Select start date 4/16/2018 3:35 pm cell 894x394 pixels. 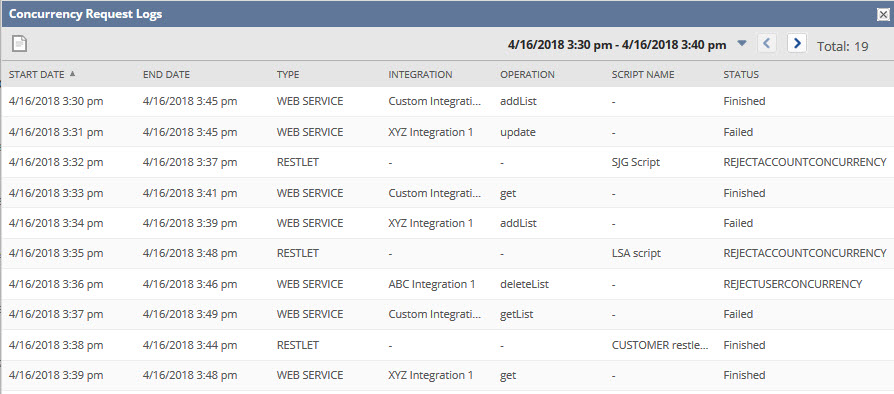(x=56, y=253)
